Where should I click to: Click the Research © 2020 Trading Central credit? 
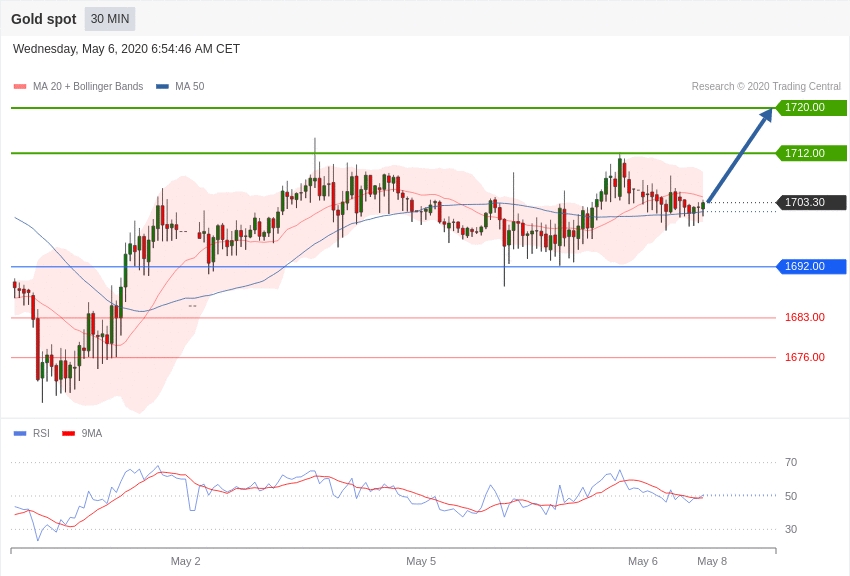766,86
